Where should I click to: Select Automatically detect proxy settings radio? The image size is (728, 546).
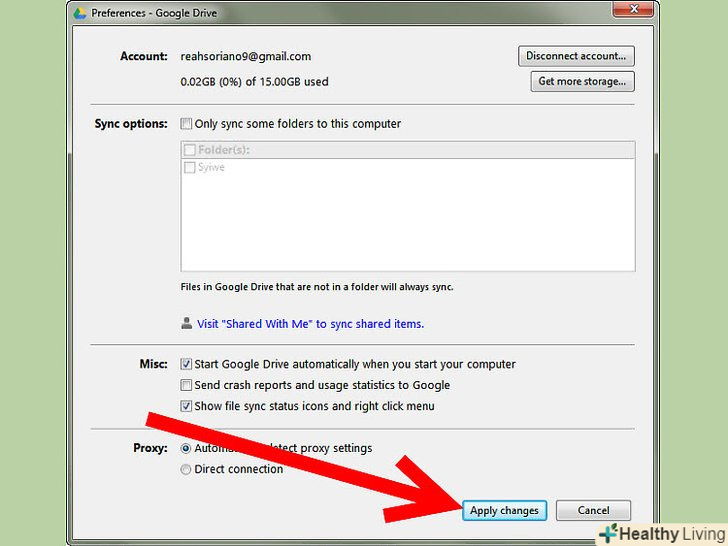tap(186, 448)
